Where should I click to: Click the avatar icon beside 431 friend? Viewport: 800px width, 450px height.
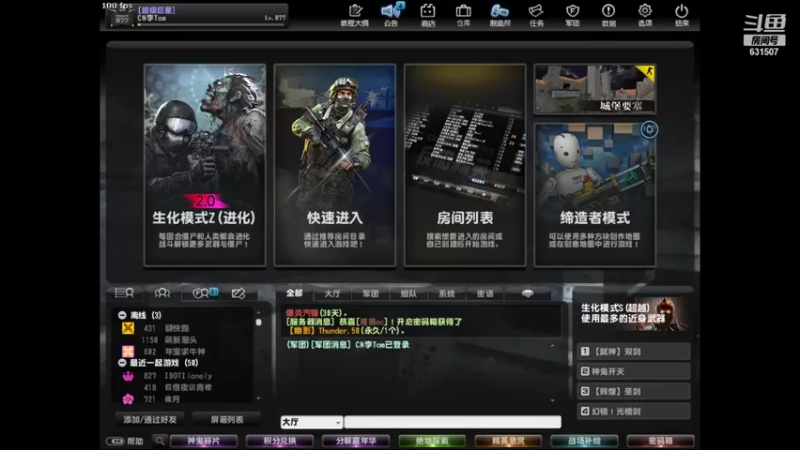click(x=128, y=328)
